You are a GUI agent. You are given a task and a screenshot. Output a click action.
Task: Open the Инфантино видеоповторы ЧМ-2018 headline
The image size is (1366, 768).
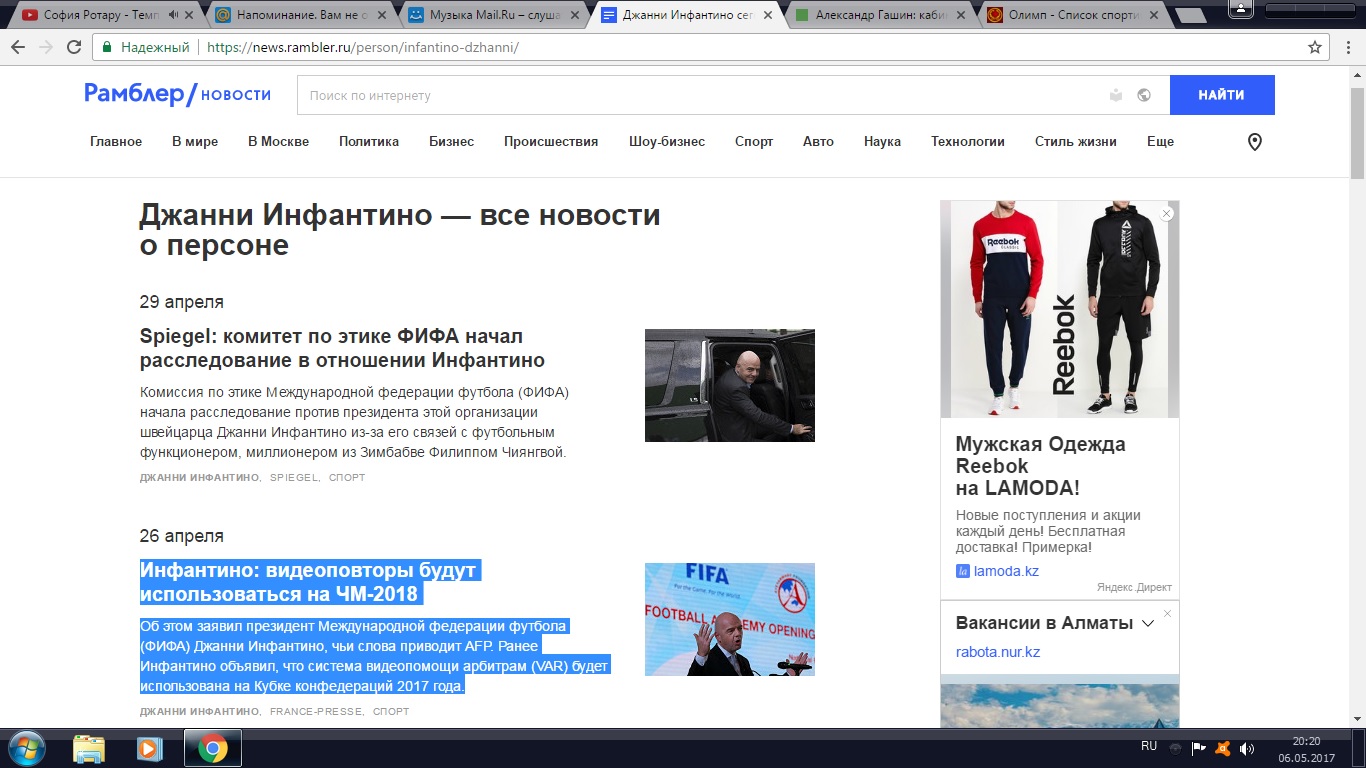310,582
